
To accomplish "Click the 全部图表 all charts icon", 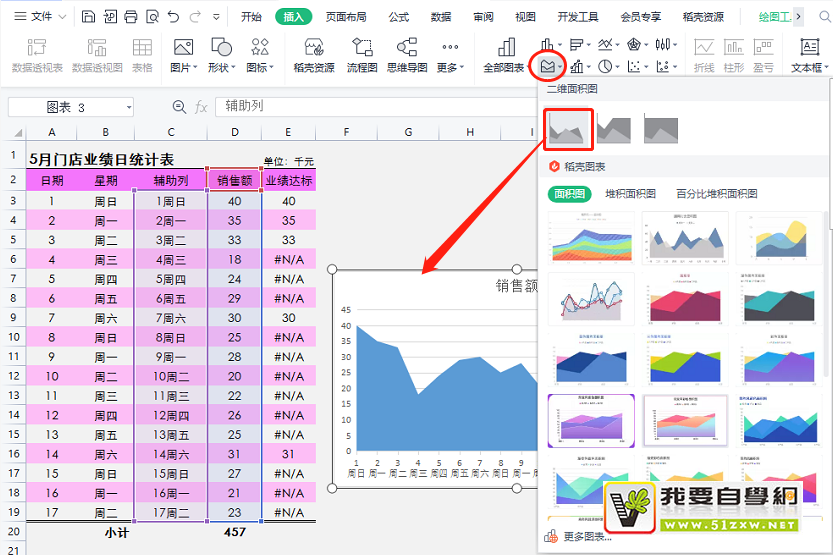I will tap(503, 55).
